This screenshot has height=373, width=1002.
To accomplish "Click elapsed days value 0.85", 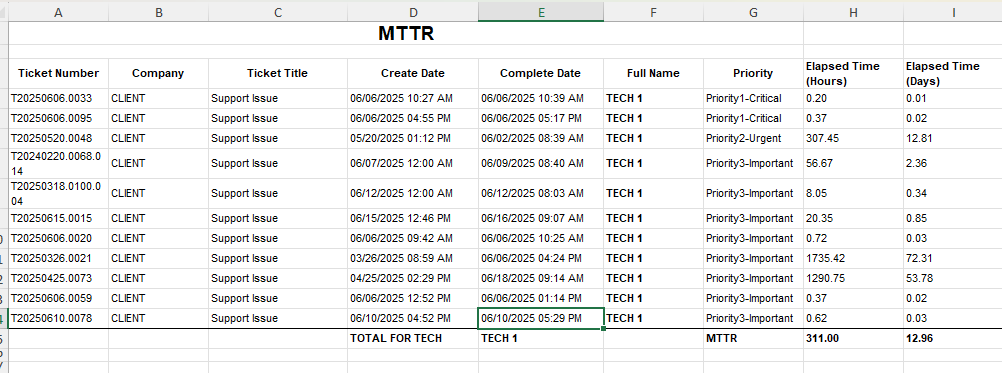I will point(953,218).
